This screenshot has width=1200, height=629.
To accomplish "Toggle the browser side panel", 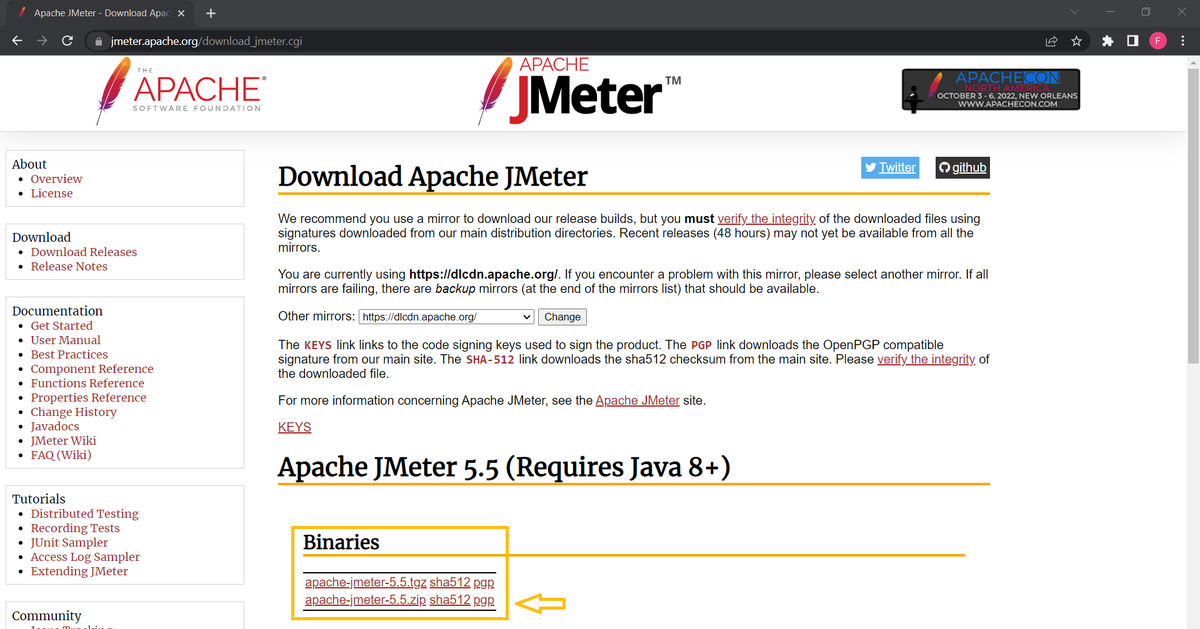I will coord(1132,42).
